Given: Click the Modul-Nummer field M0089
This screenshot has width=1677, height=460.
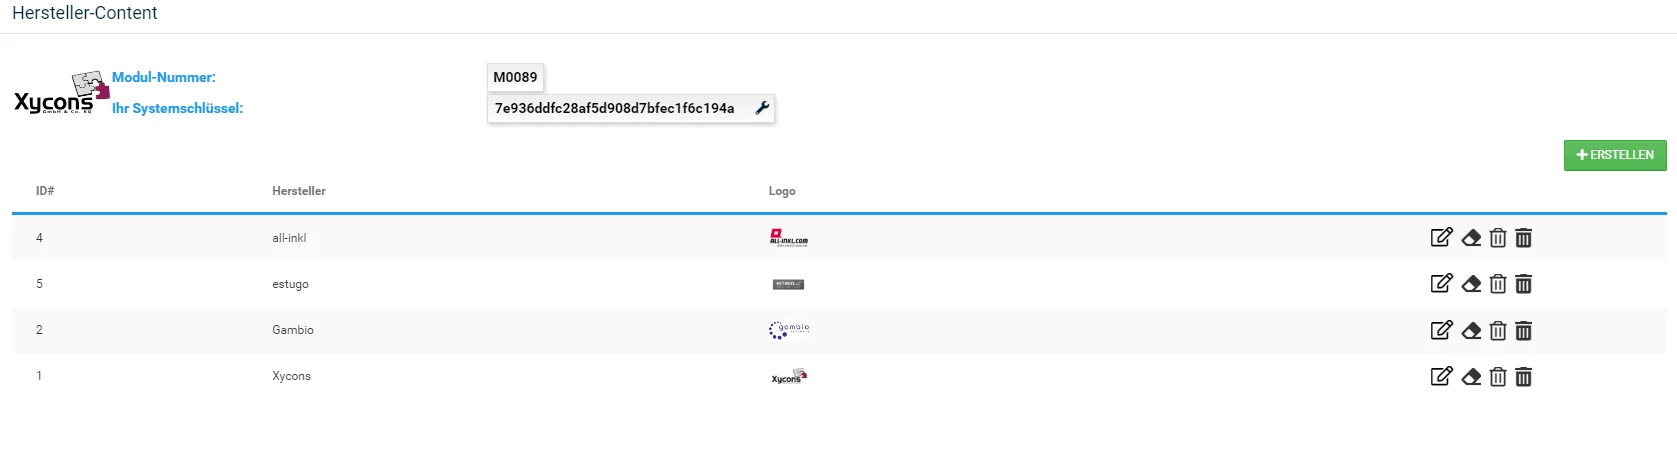Looking at the screenshot, I should [515, 77].
